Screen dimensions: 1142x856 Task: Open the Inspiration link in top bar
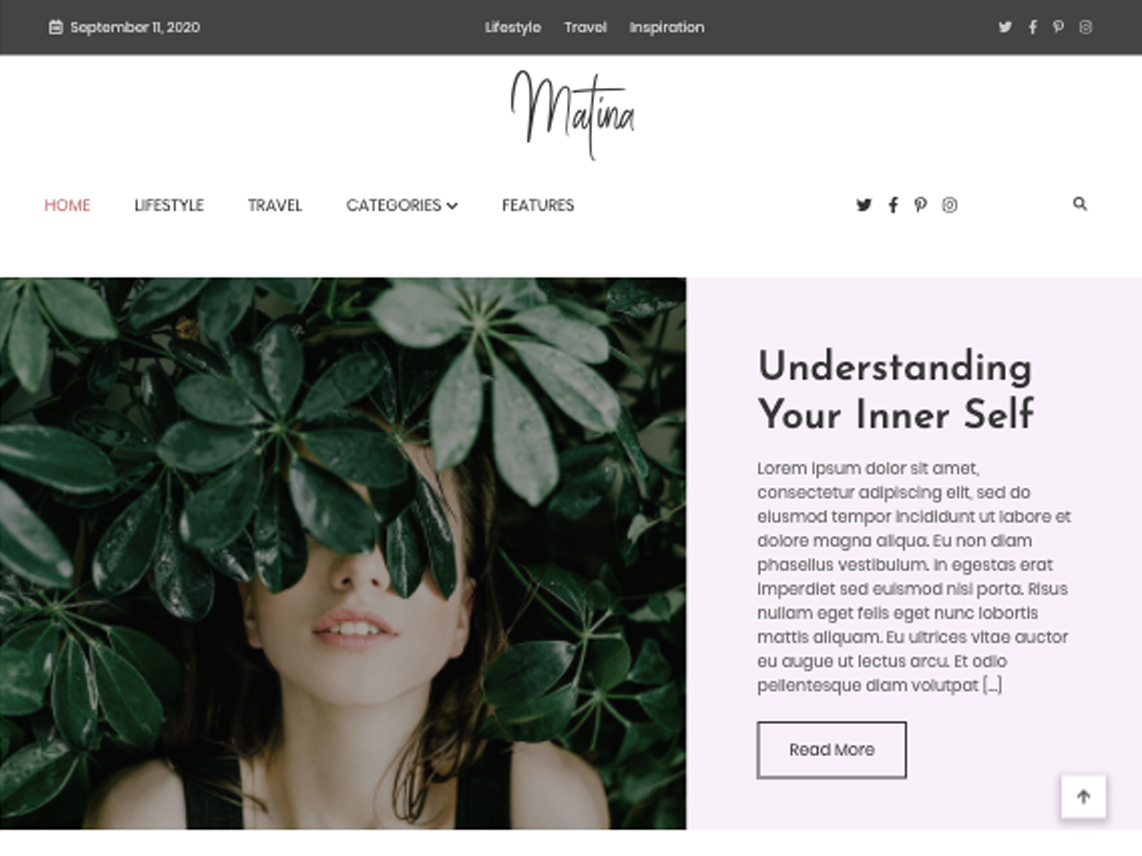point(666,27)
